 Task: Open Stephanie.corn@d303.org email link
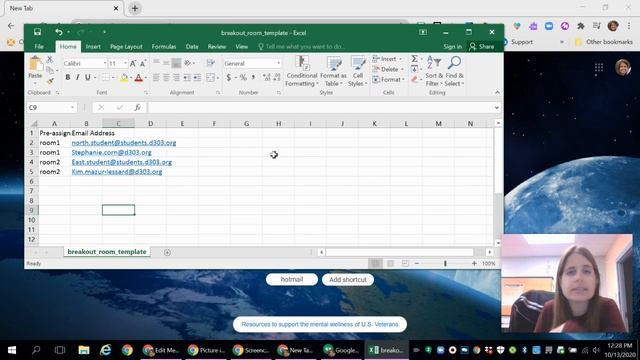point(111,152)
